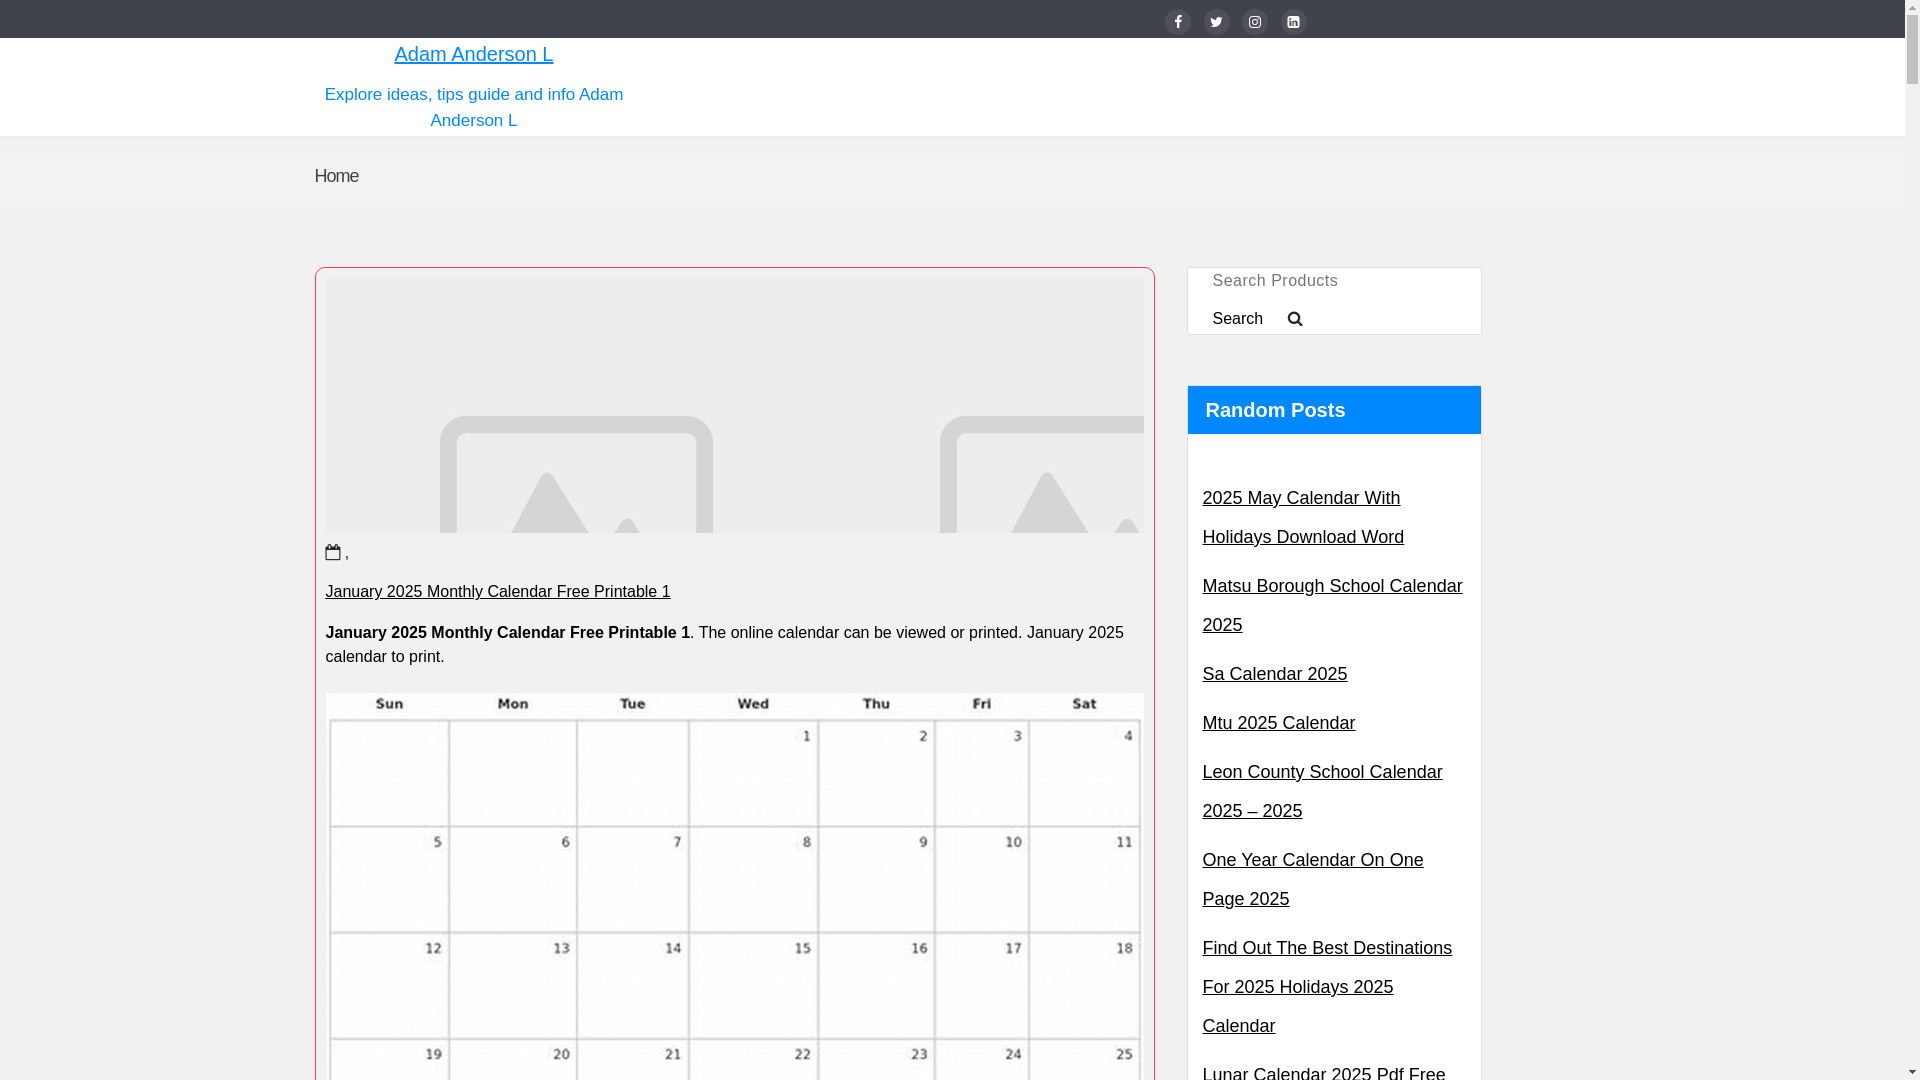This screenshot has width=1920, height=1080.
Task: Open January 2025 Monthly Calendar Free Printable 1 link
Action: pyautogui.click(x=498, y=591)
